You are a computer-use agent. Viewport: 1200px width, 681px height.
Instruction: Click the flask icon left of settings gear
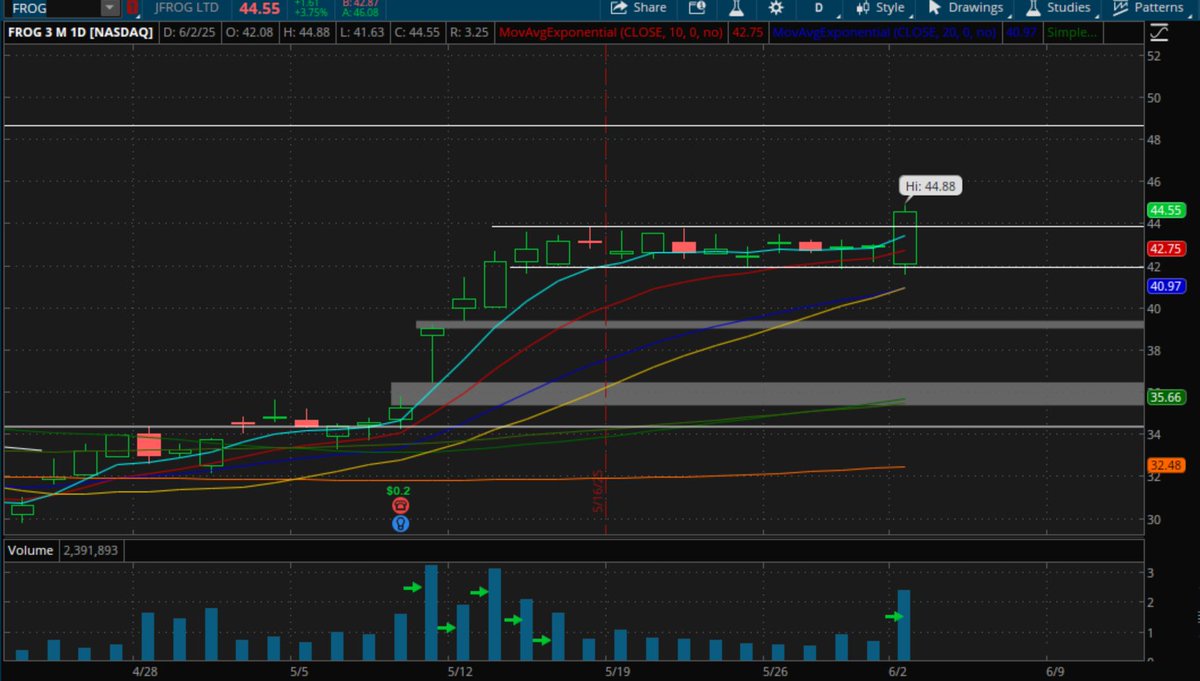click(x=736, y=8)
